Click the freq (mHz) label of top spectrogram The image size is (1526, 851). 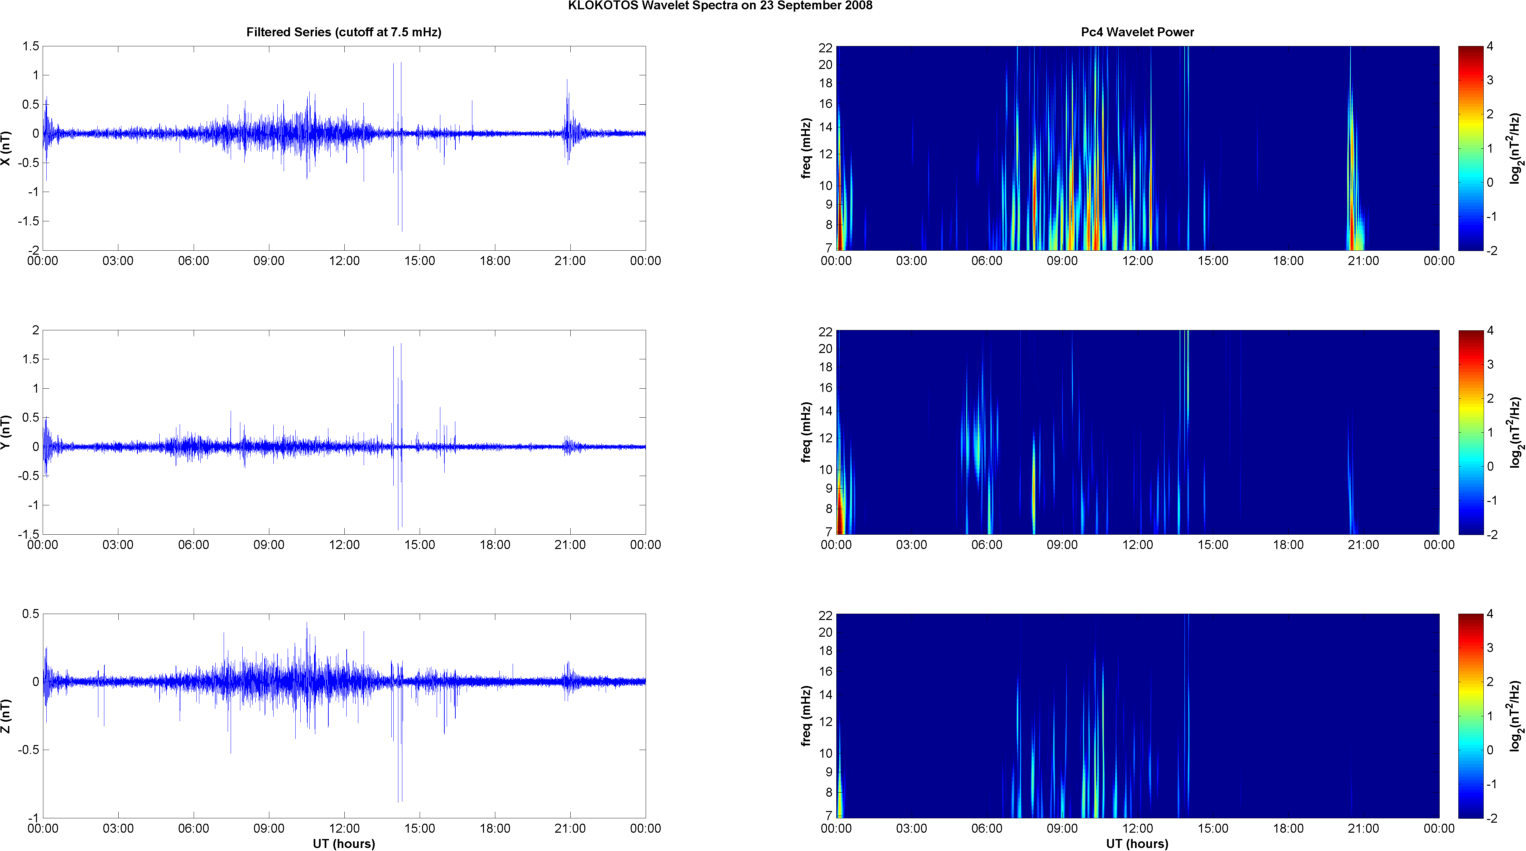(806, 148)
